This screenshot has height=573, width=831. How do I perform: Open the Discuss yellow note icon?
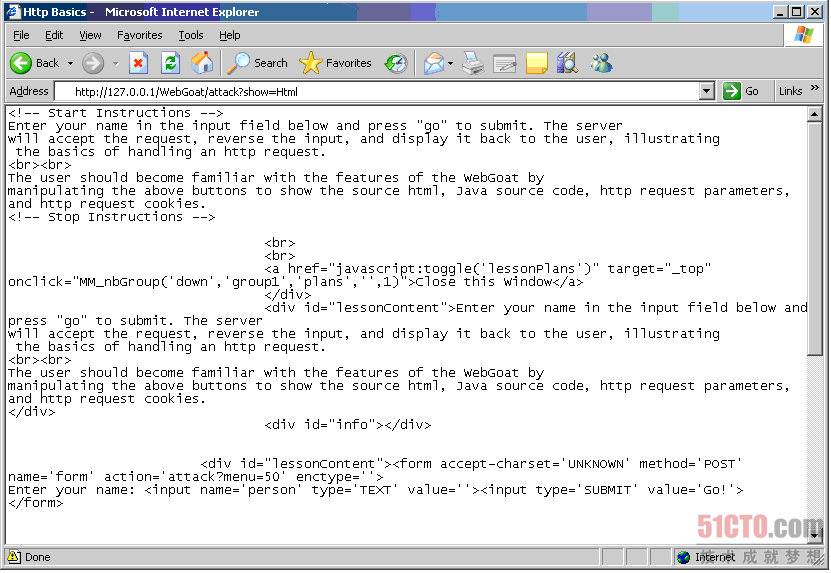coord(536,64)
